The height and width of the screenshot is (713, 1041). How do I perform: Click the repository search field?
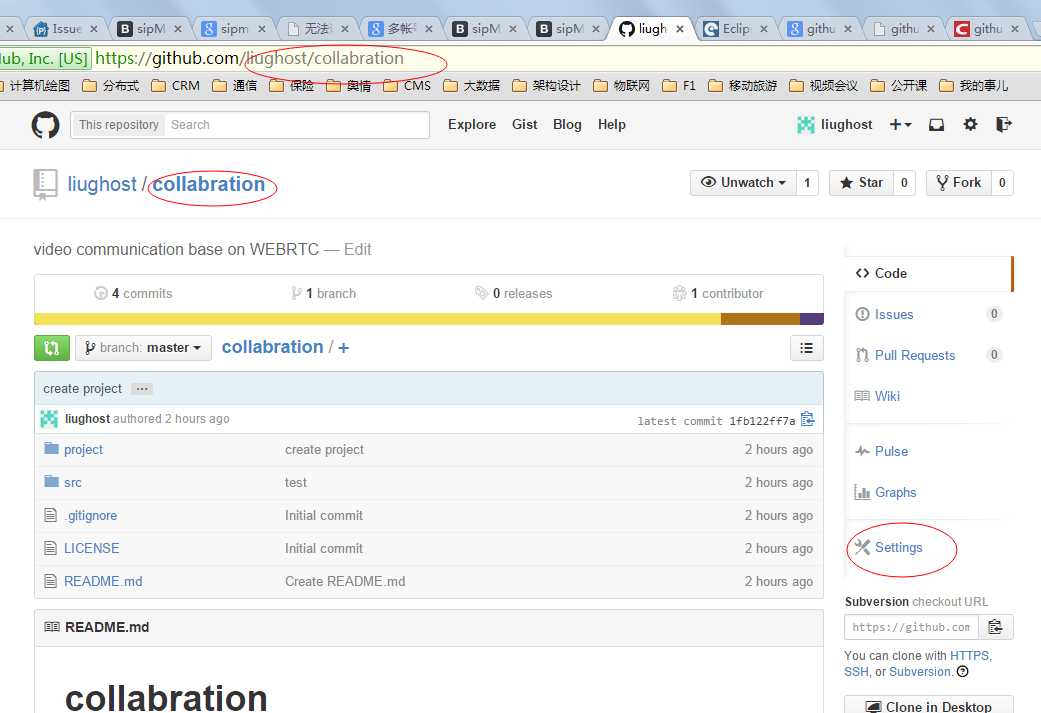296,125
